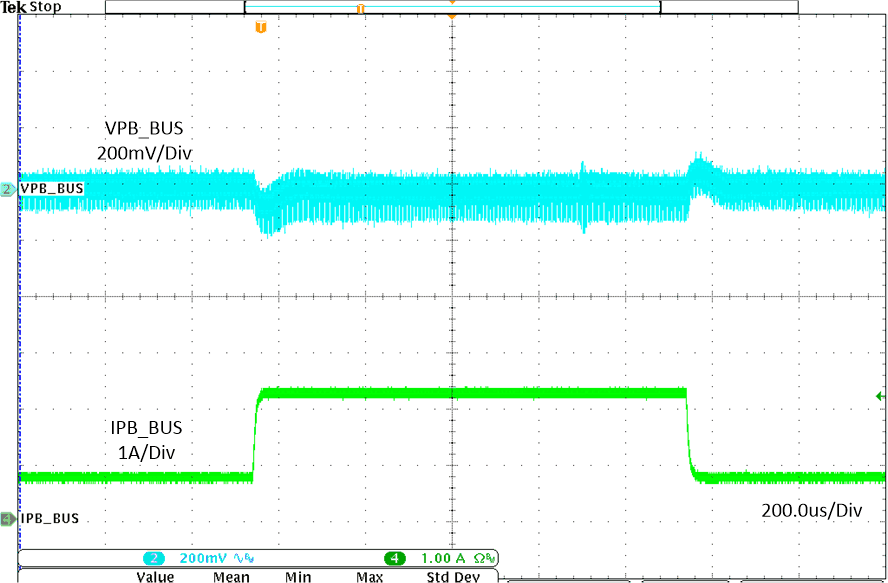Select the Mean column header
The image size is (888, 583).
[x=232, y=578]
